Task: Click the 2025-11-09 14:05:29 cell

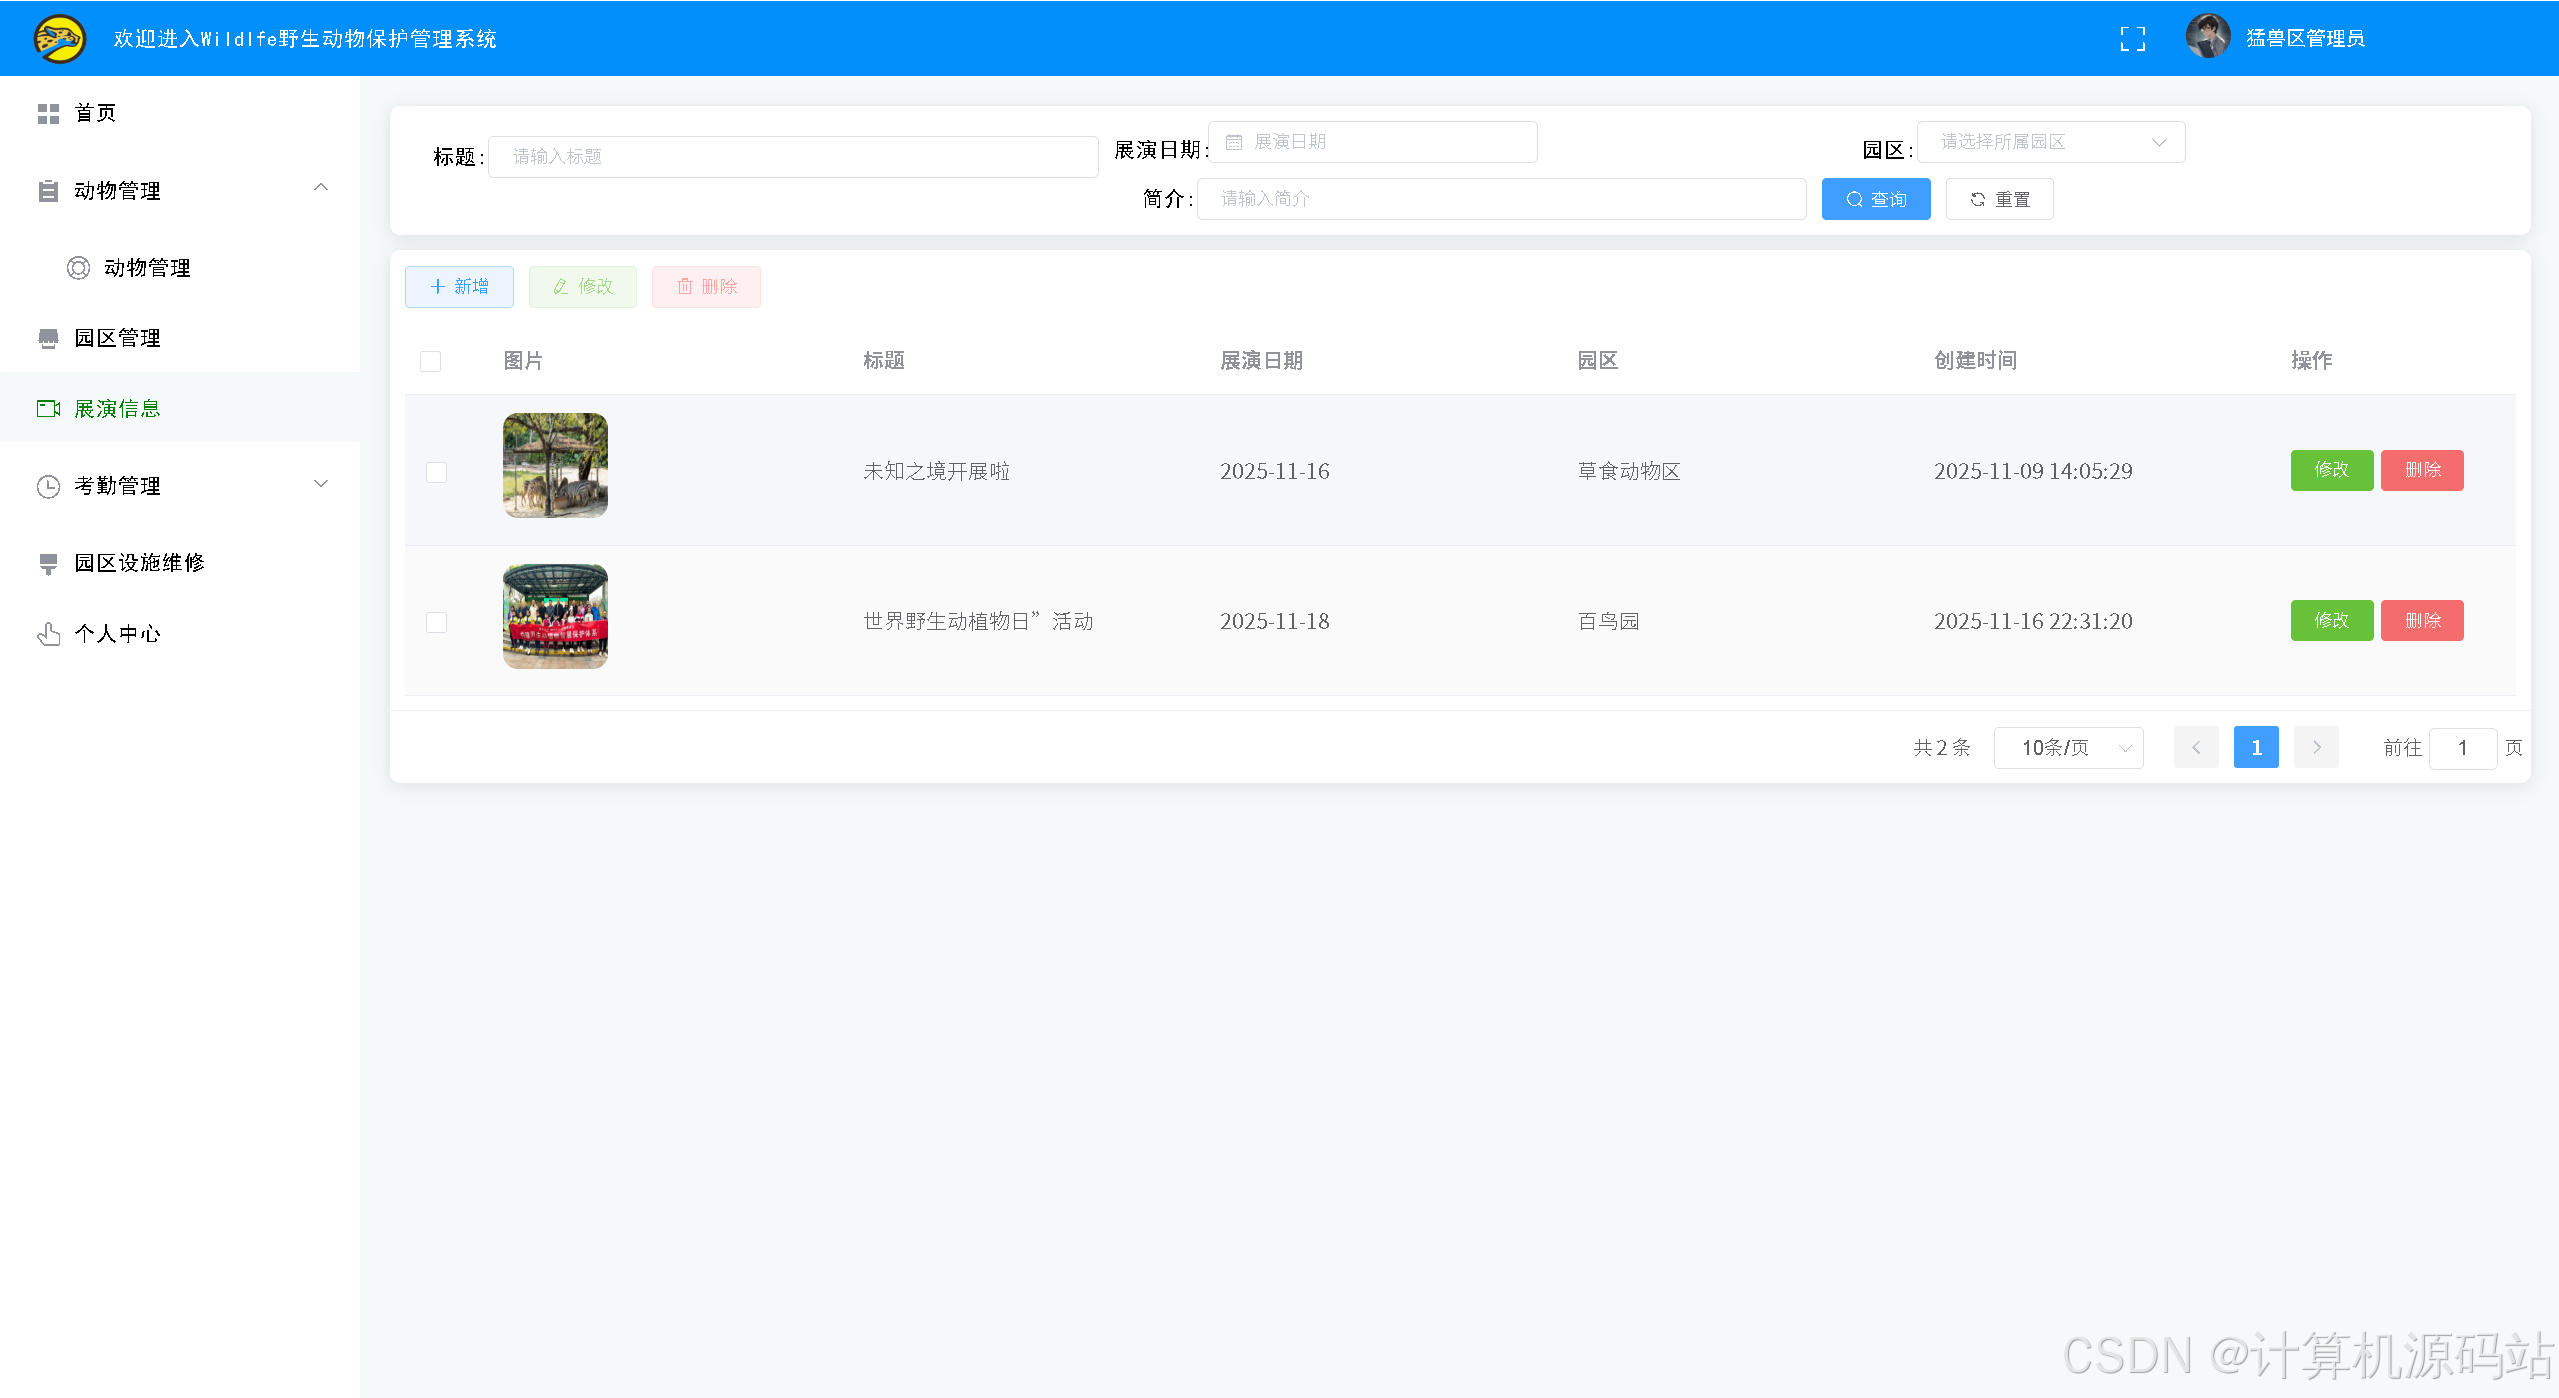Action: point(2033,471)
